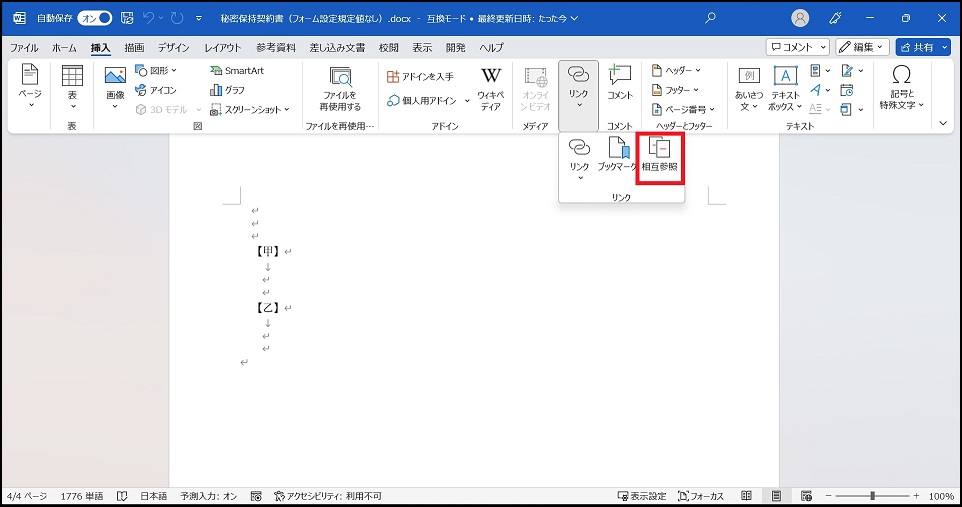
Task: Click the Save icon in title bar
Action: coord(127,18)
